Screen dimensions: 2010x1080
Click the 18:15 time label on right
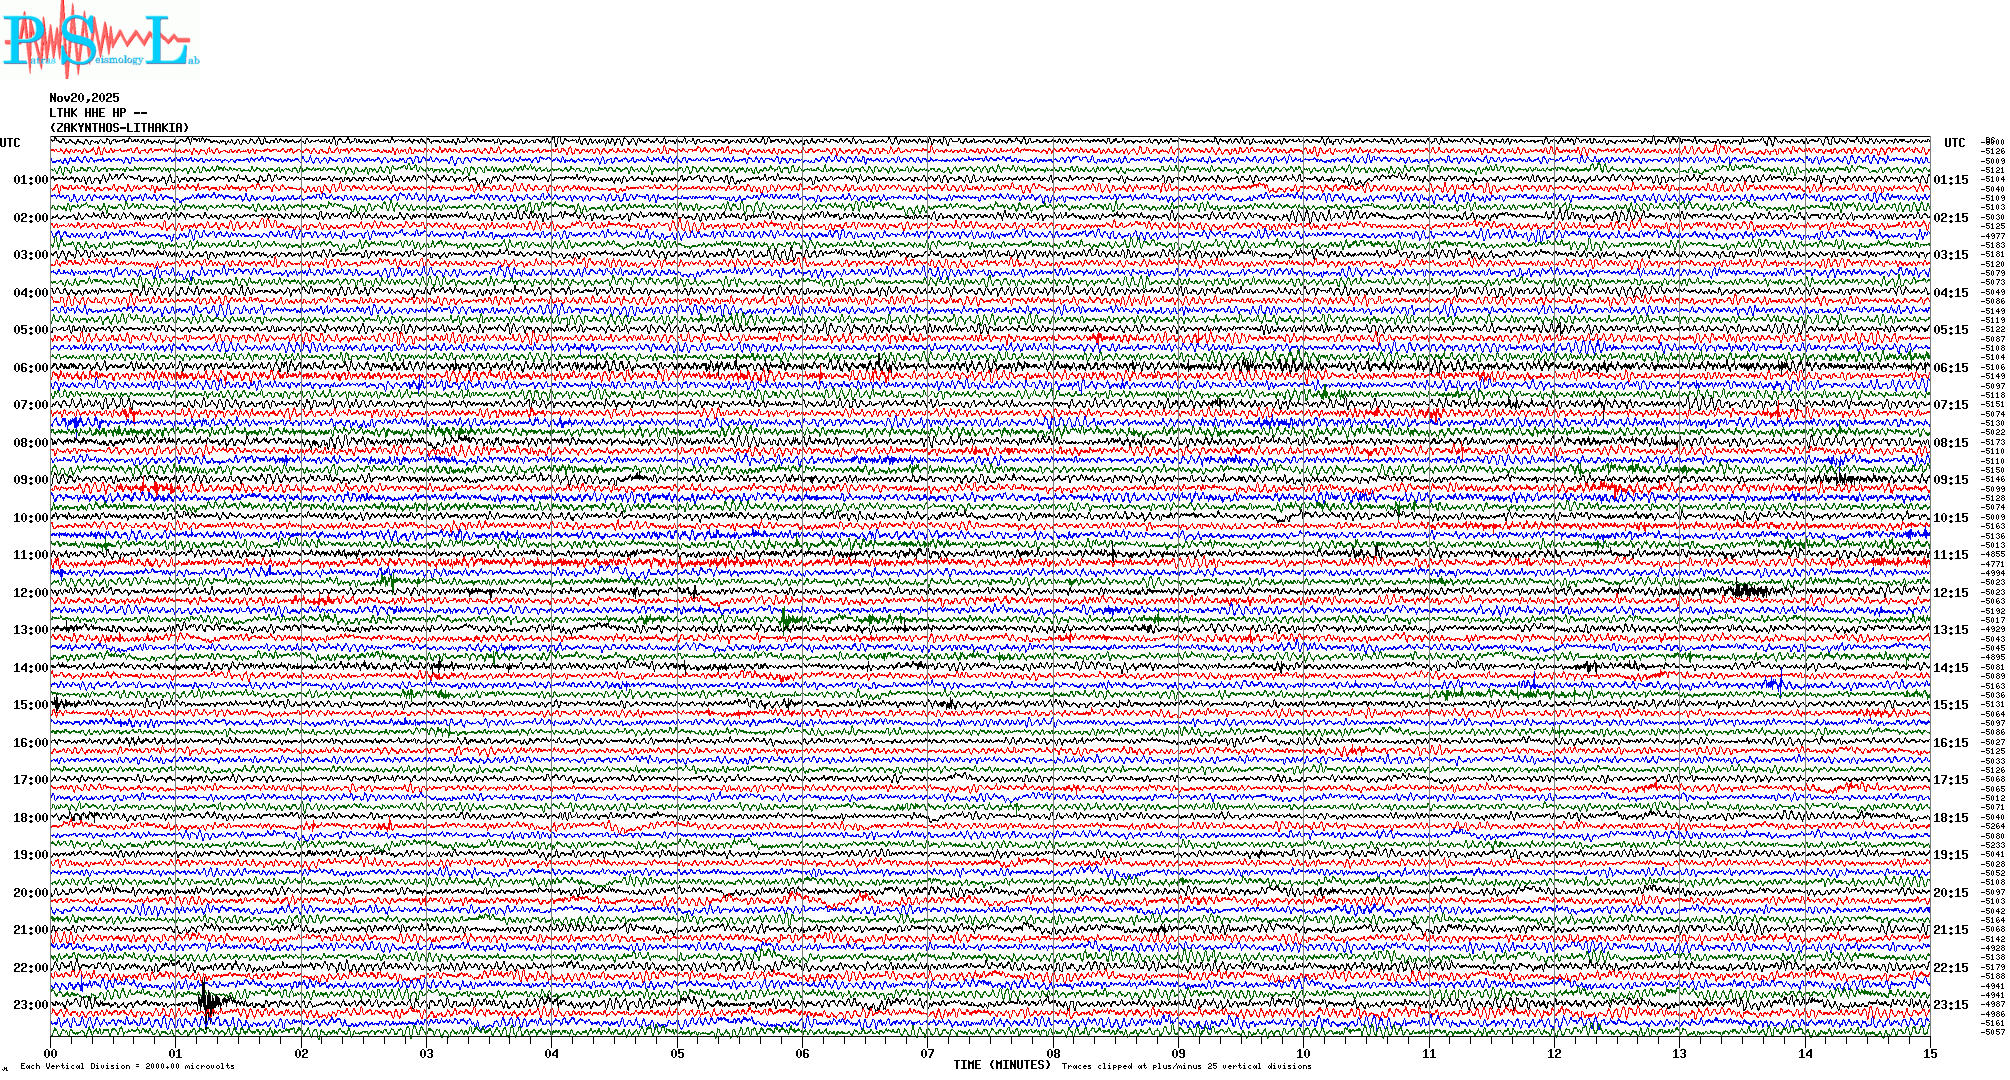[x=1950, y=818]
